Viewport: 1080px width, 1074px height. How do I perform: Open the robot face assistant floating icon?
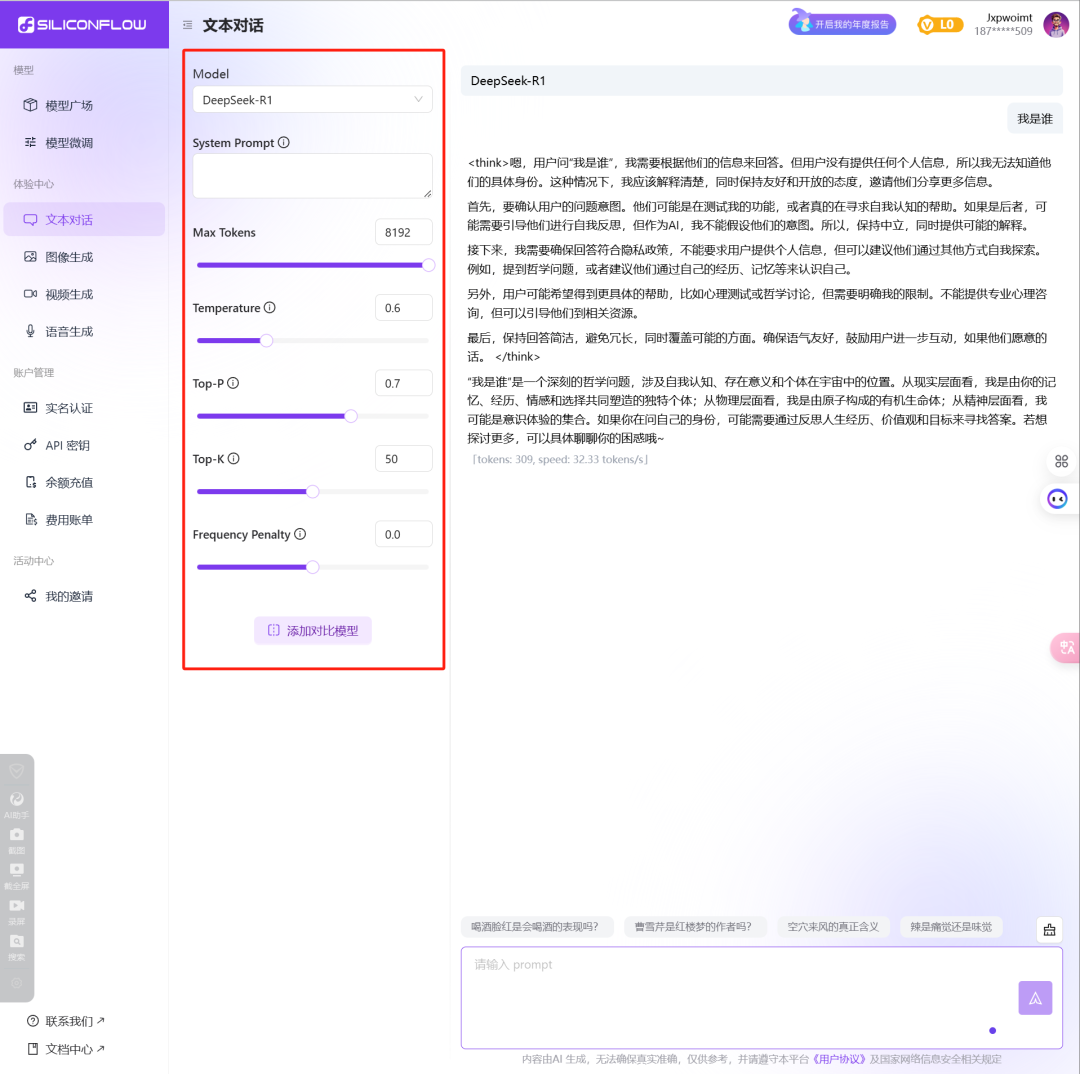click(x=1057, y=498)
